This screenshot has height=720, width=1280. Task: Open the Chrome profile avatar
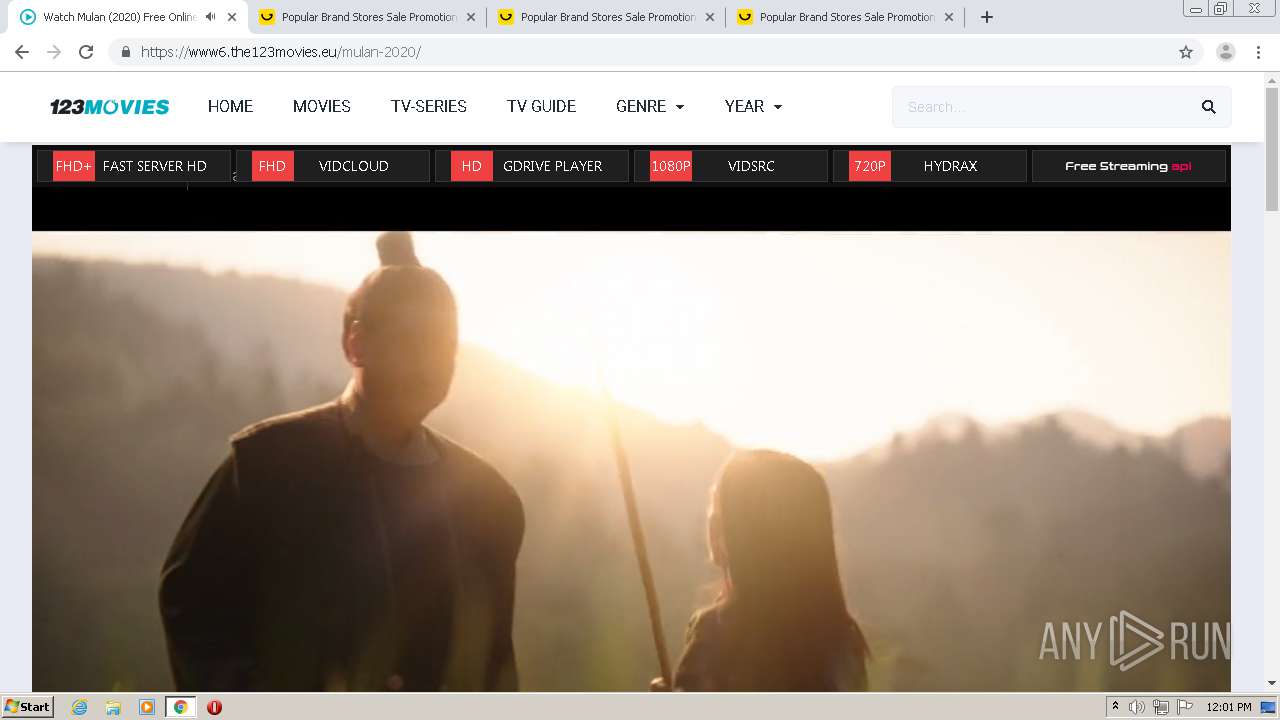click(x=1226, y=52)
